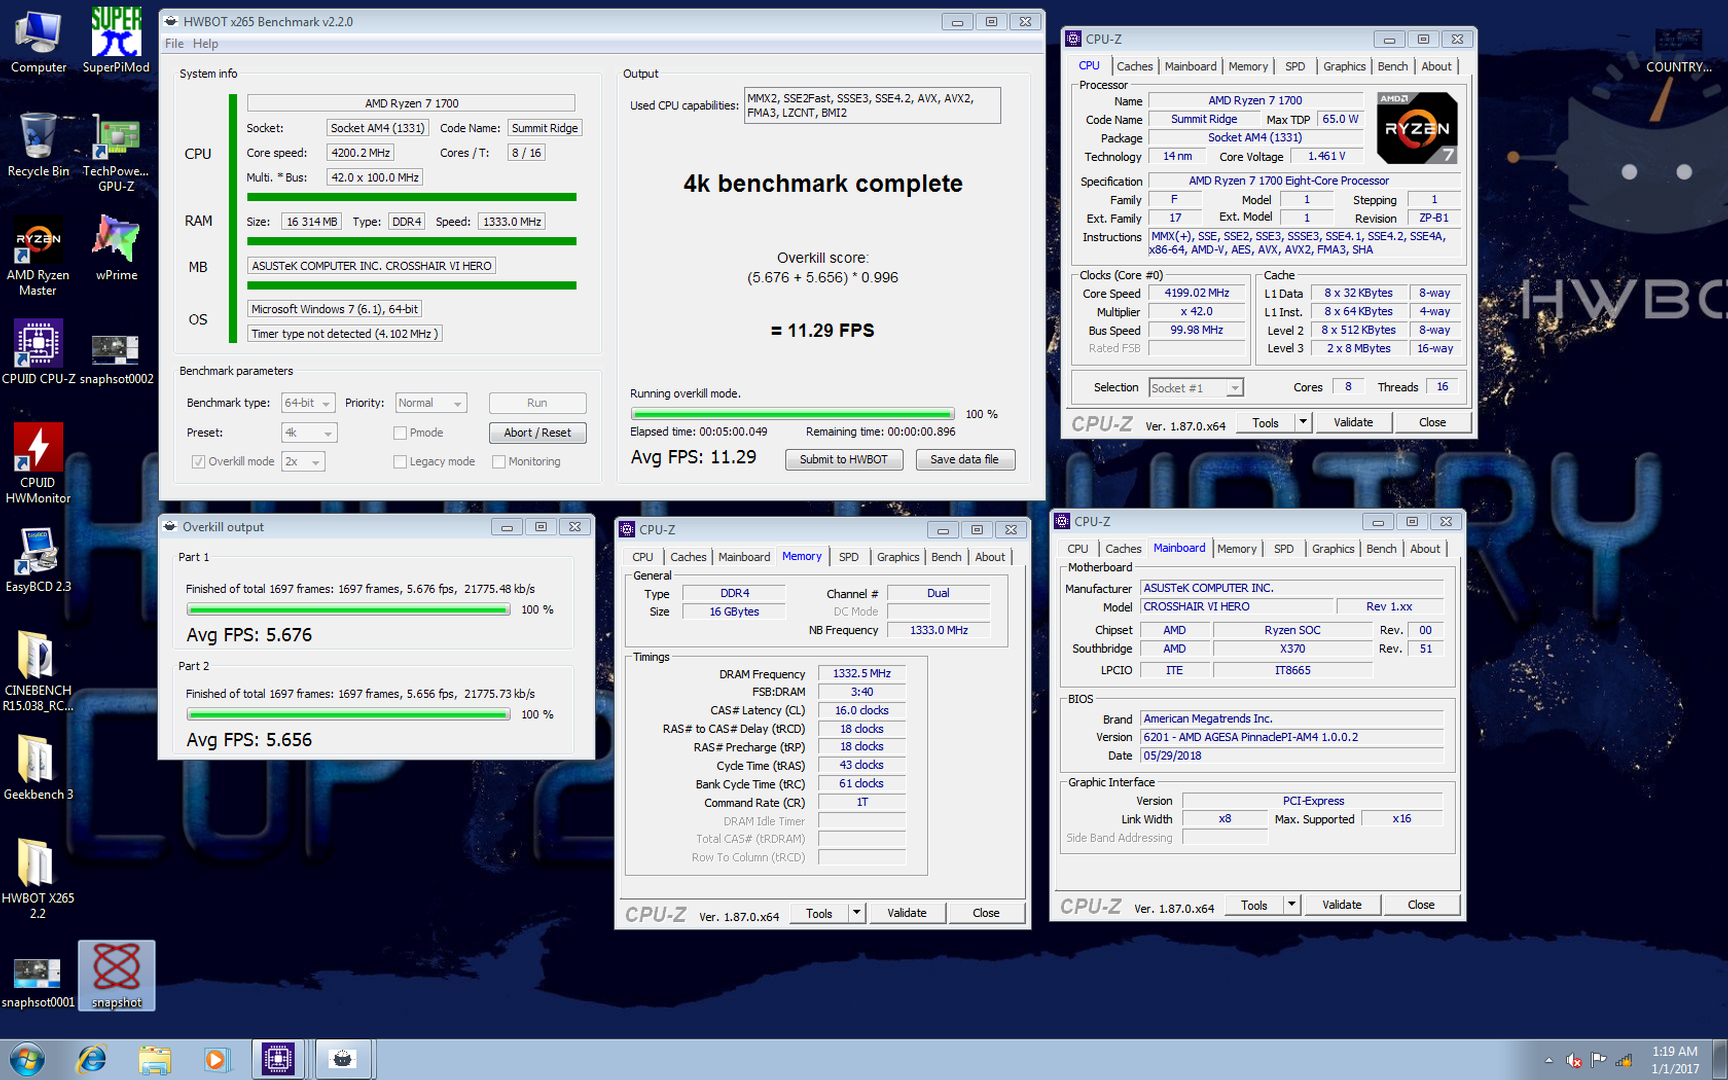Viewport: 1728px width, 1080px height.
Task: Open the Windows Start menu
Action: [27, 1059]
